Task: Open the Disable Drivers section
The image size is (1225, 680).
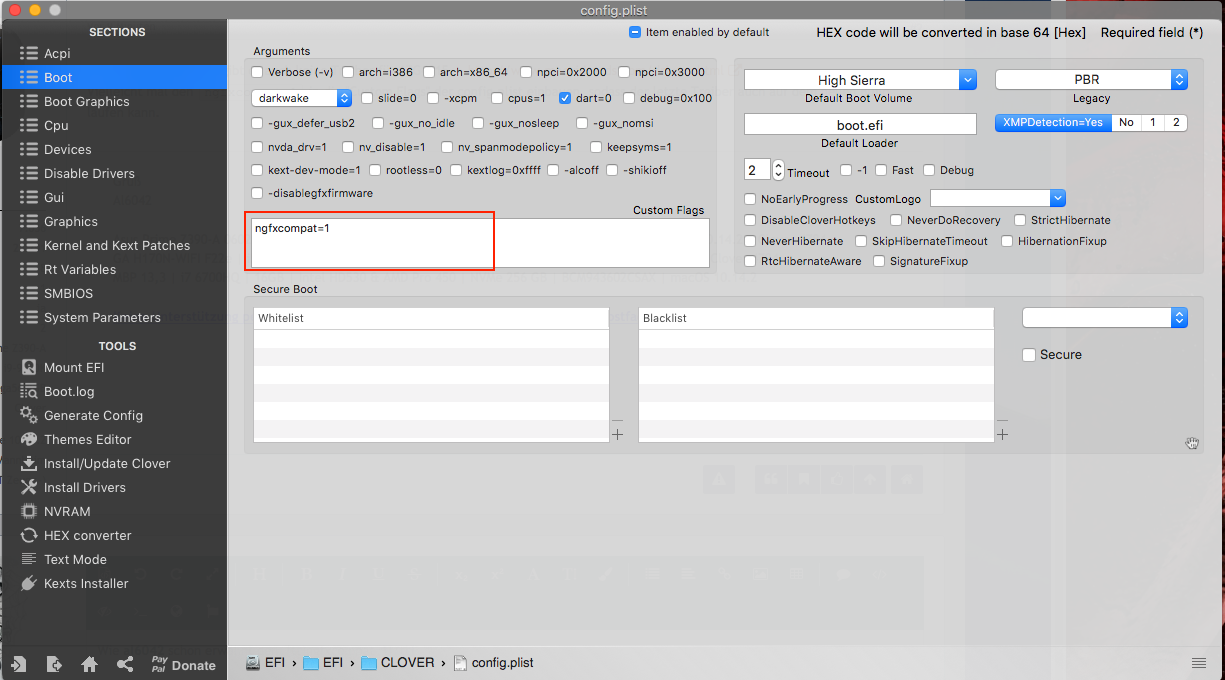Action: coord(89,173)
